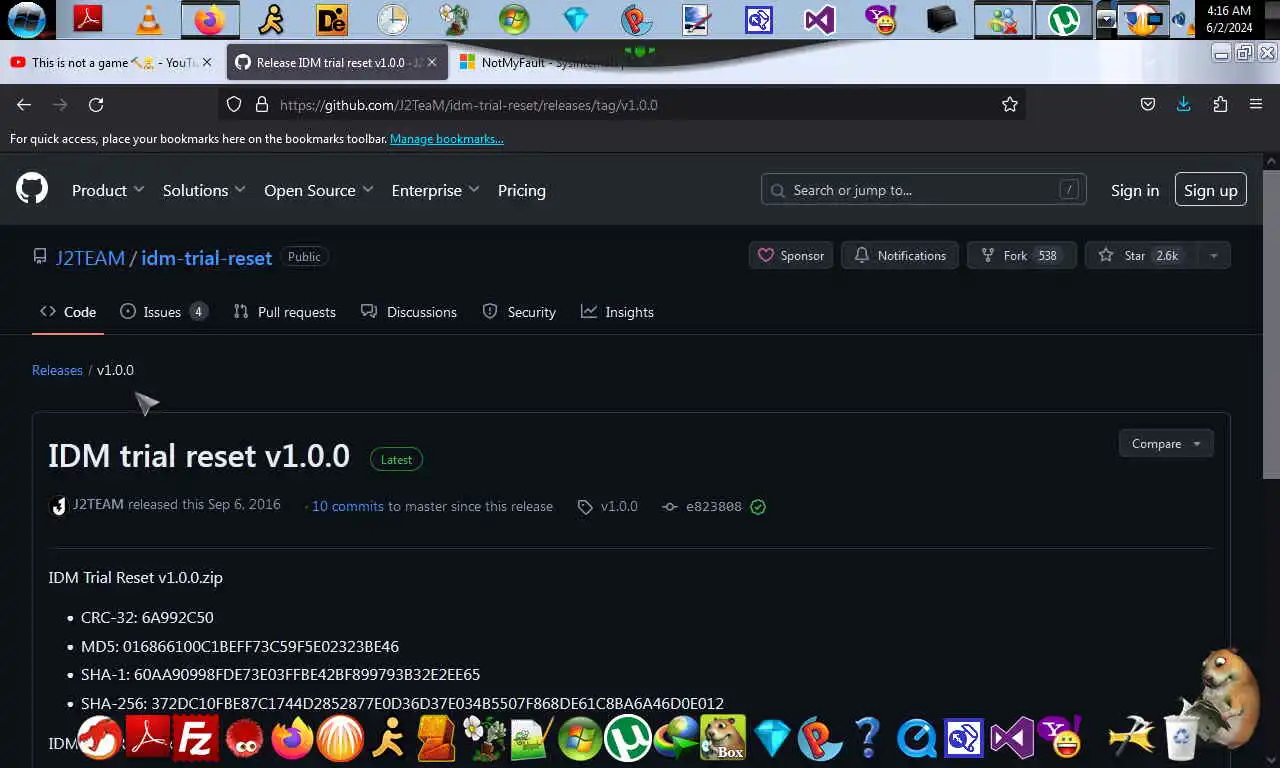
Task: Launch QuickTime Player from the dock
Action: point(916,740)
